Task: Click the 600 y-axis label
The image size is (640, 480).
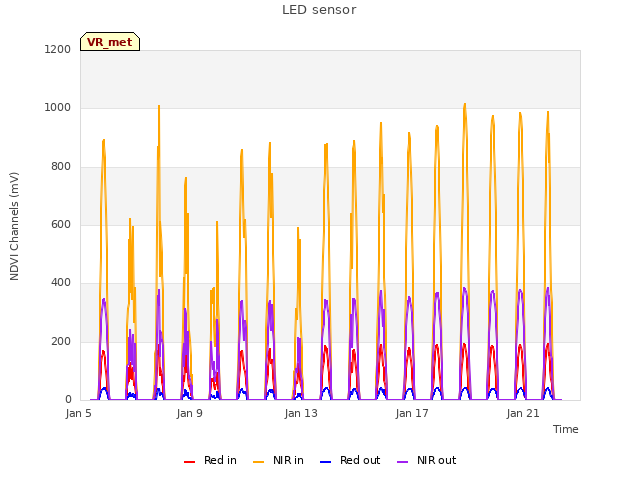Action: (x=61, y=224)
